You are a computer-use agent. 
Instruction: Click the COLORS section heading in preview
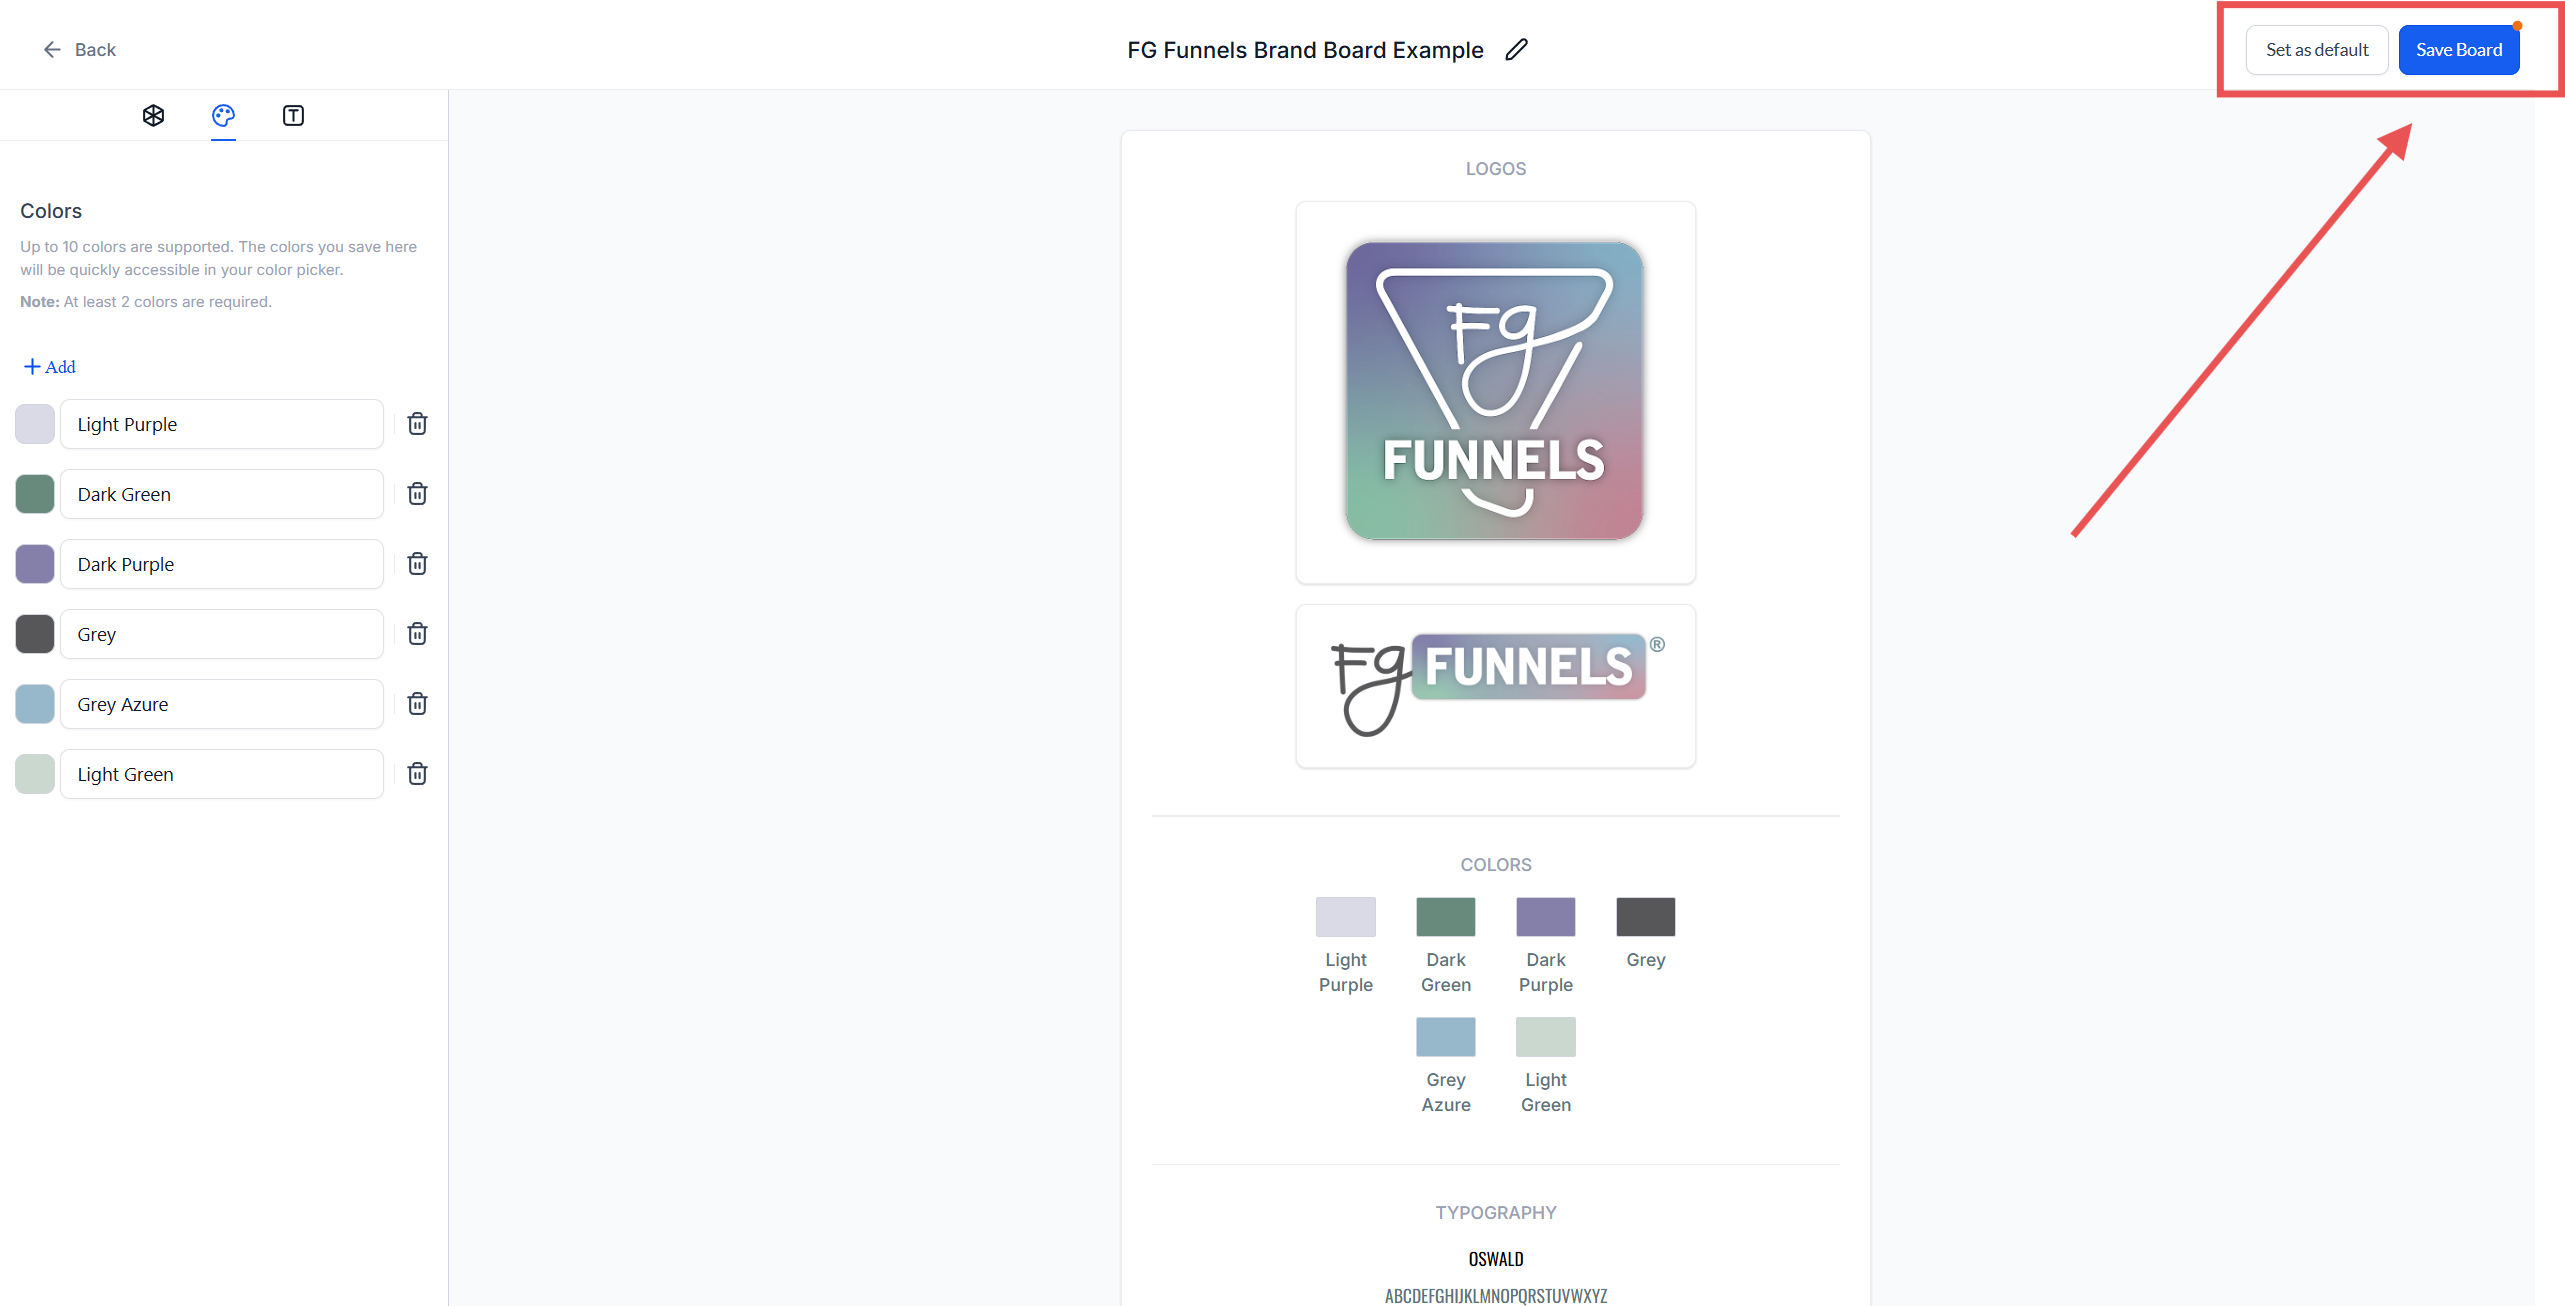[x=1495, y=865]
